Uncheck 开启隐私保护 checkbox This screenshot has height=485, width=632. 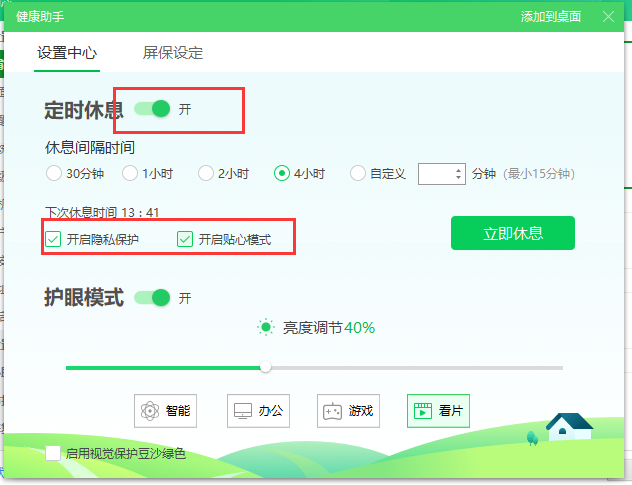(x=53, y=239)
